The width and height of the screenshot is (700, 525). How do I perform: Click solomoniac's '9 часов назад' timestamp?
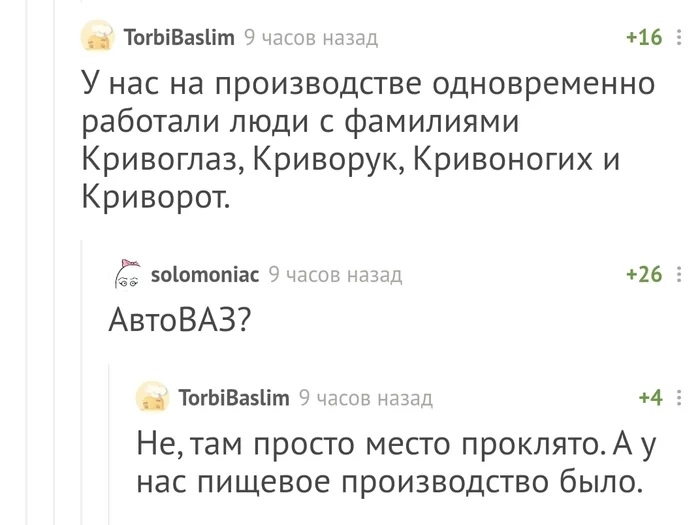point(336,275)
